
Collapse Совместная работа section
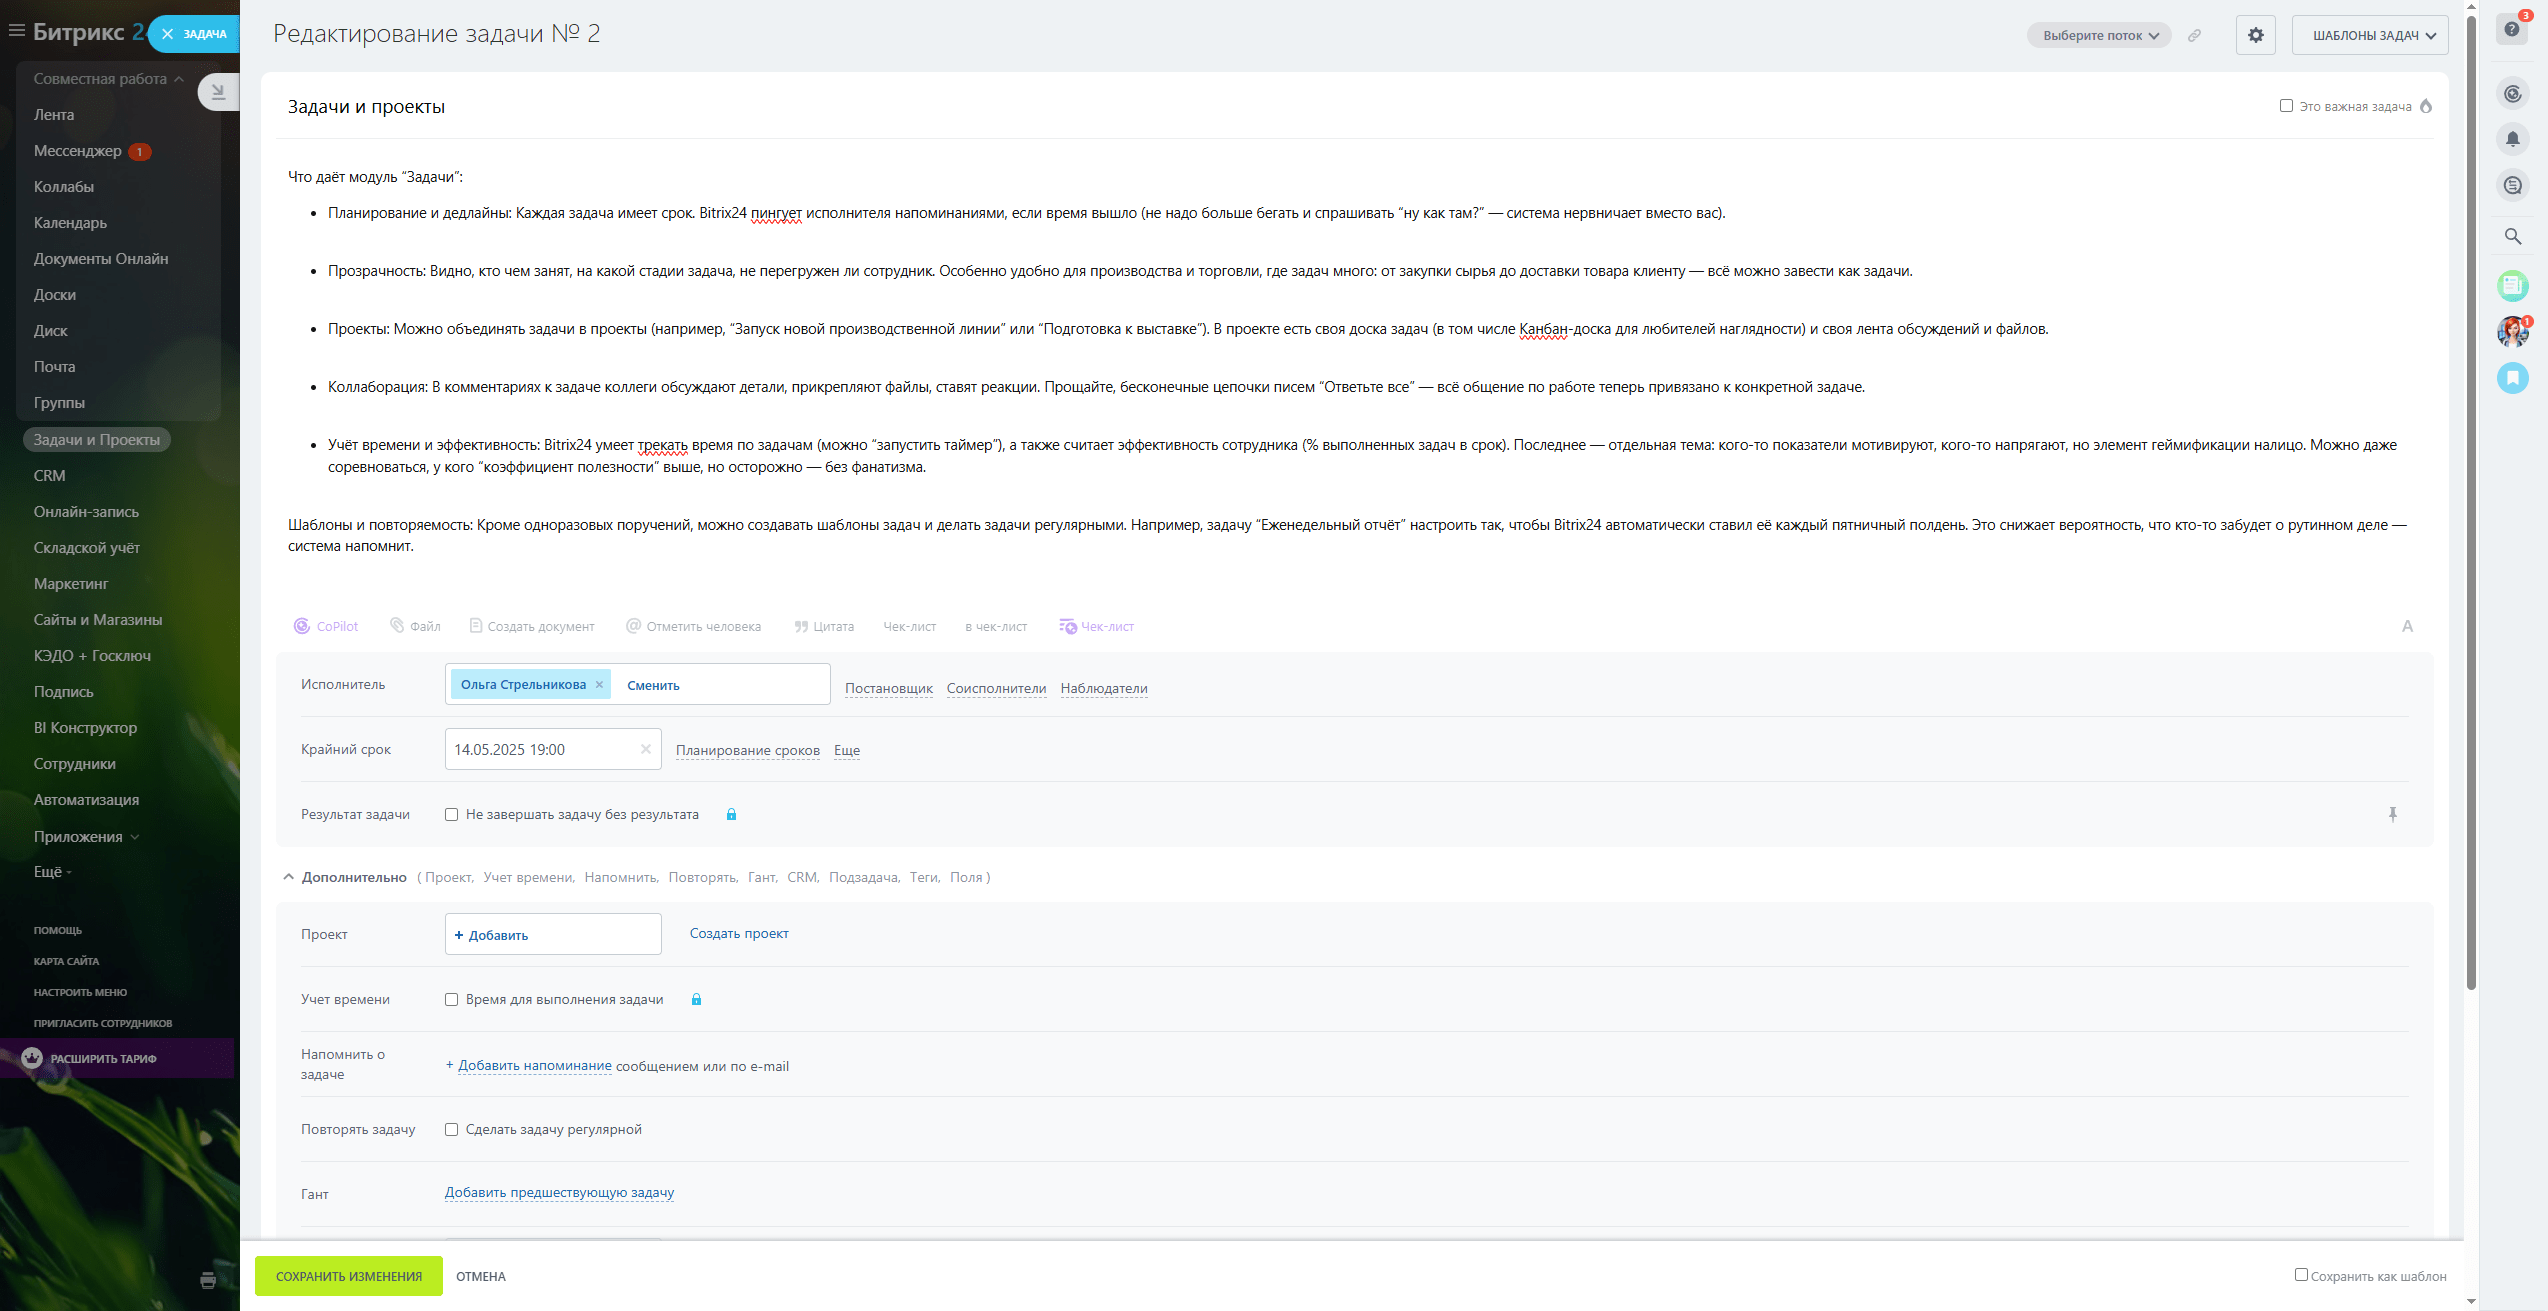point(108,79)
